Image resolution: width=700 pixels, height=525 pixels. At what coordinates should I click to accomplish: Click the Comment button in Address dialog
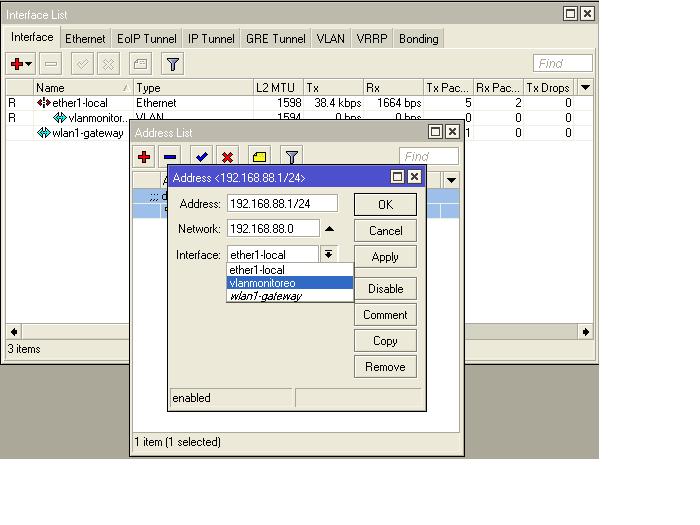(385, 315)
